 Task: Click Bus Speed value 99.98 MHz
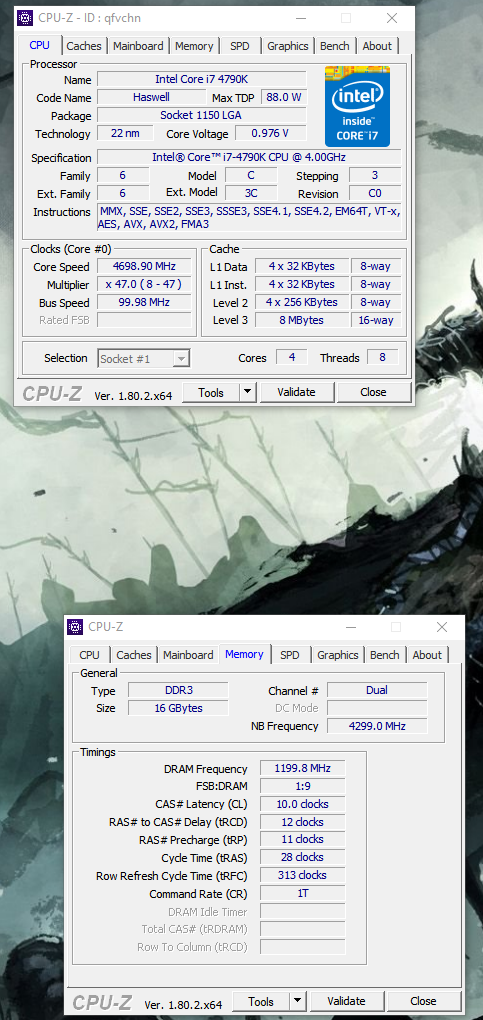[144, 302]
